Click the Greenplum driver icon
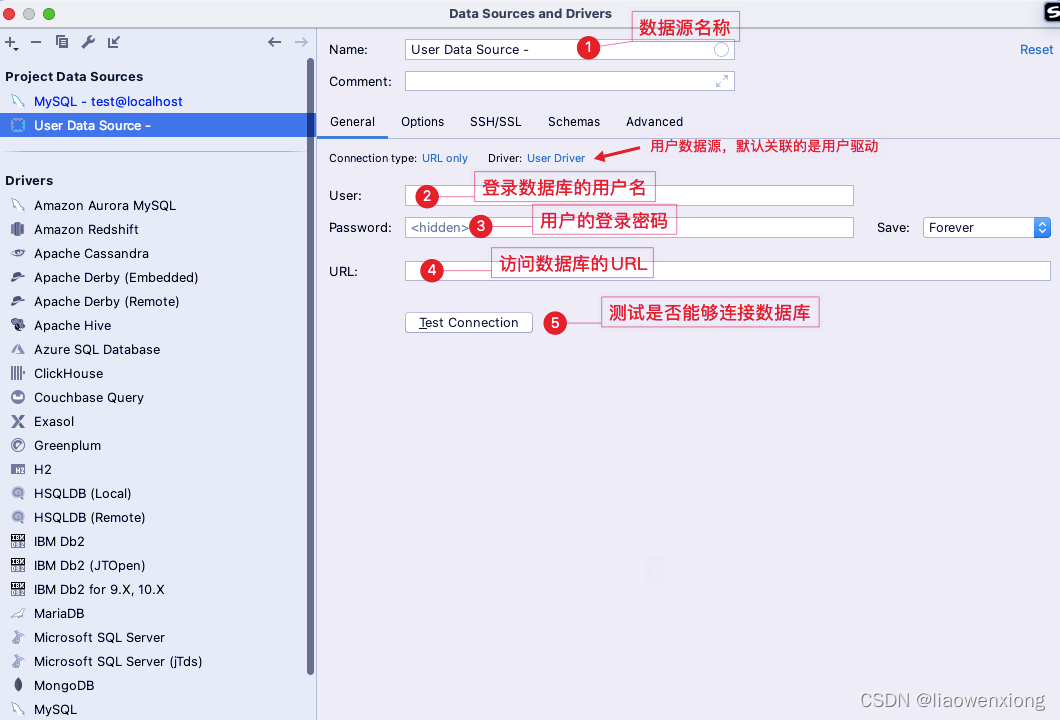Screen dimensions: 1060x720 tap(18, 445)
